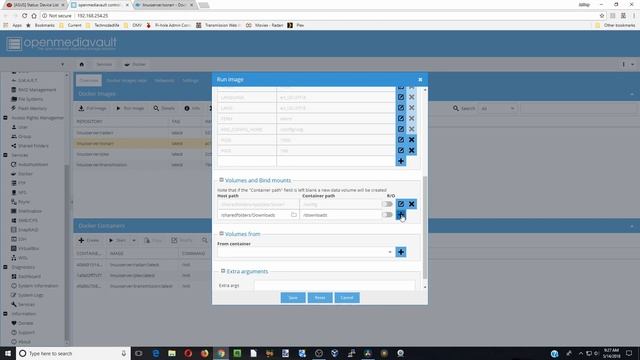Collapse the Volumes from section
This screenshot has height=360, width=640.
coord(221,233)
